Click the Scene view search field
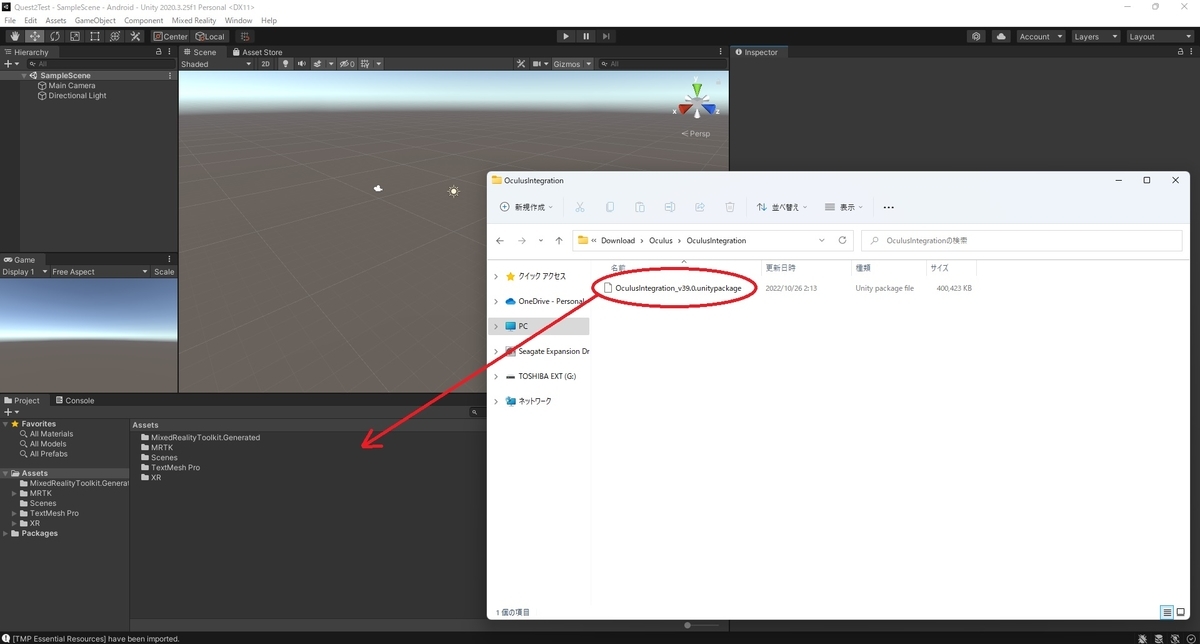 (662, 64)
